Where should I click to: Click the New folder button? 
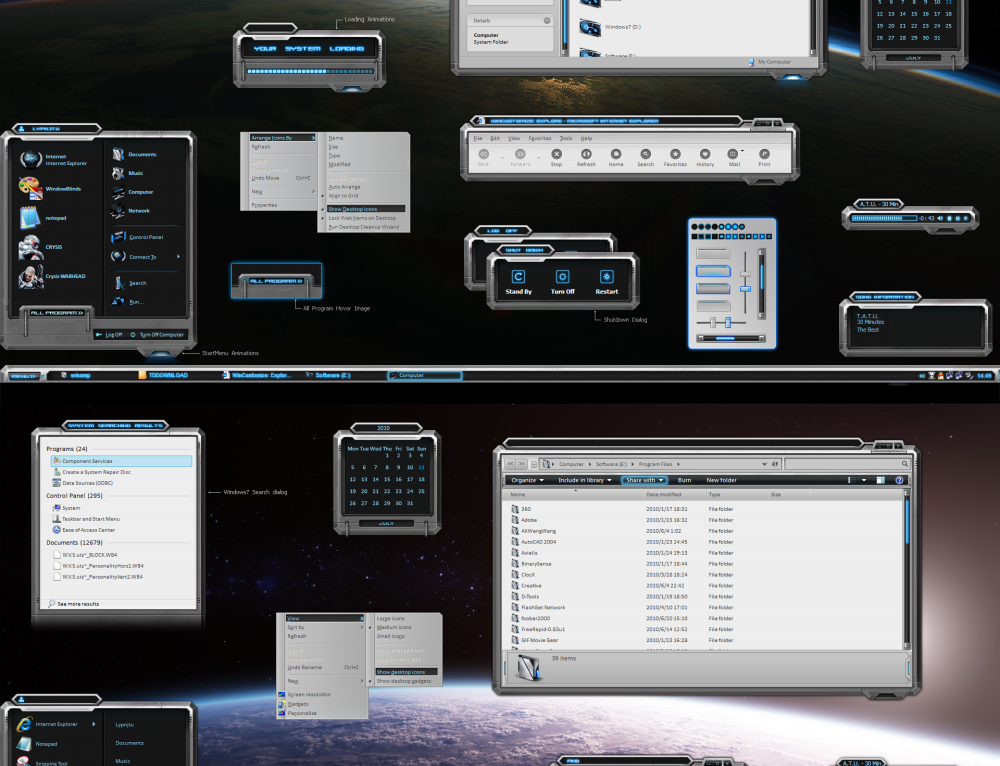coord(721,480)
